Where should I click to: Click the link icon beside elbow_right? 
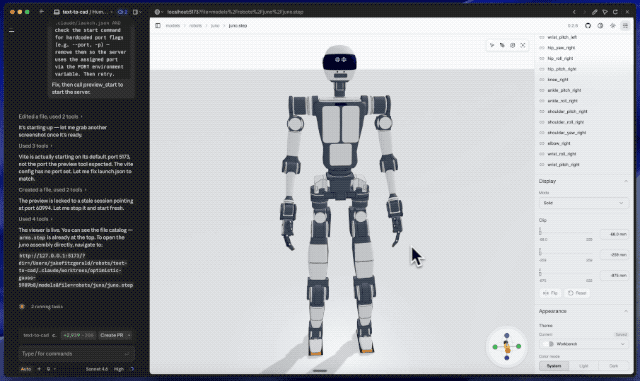pyautogui.click(x=542, y=143)
